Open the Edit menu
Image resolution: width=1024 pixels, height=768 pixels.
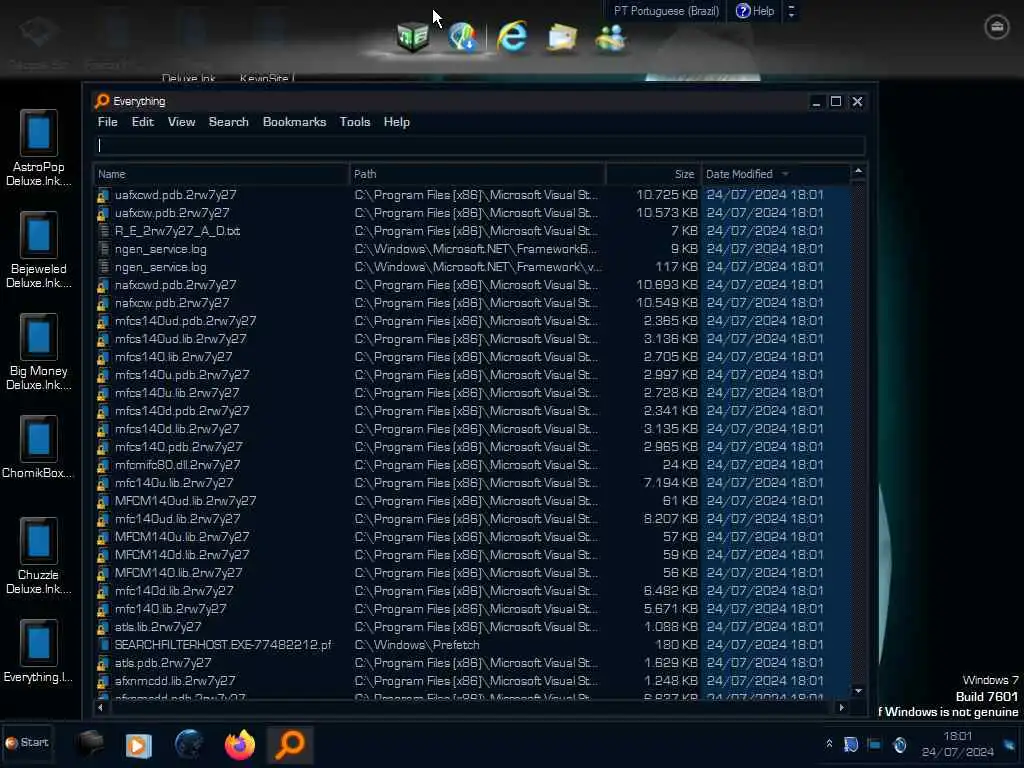[x=142, y=122]
